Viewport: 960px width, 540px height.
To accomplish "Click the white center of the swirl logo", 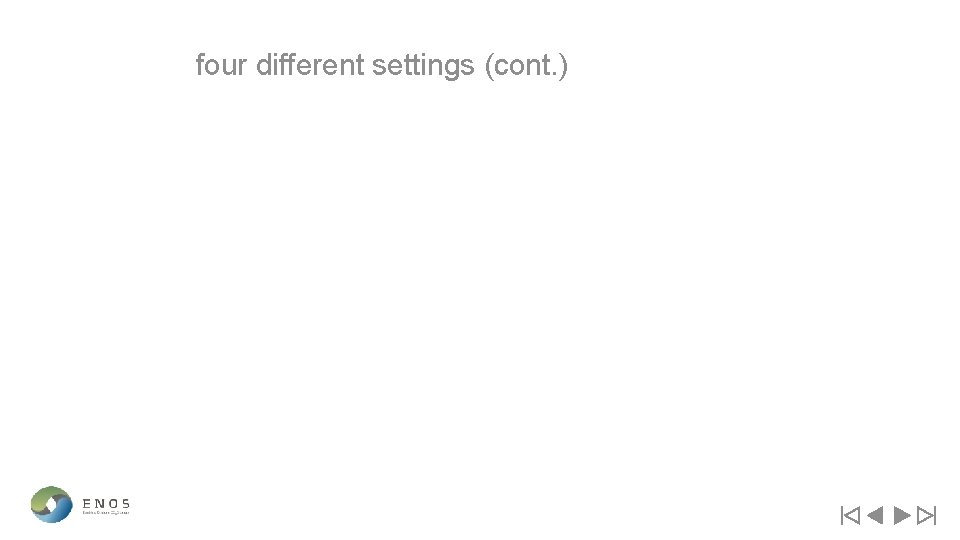I will 51,504.
